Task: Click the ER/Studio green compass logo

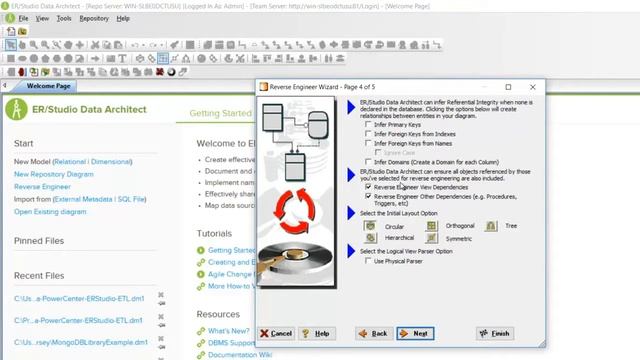Action: (x=17, y=109)
